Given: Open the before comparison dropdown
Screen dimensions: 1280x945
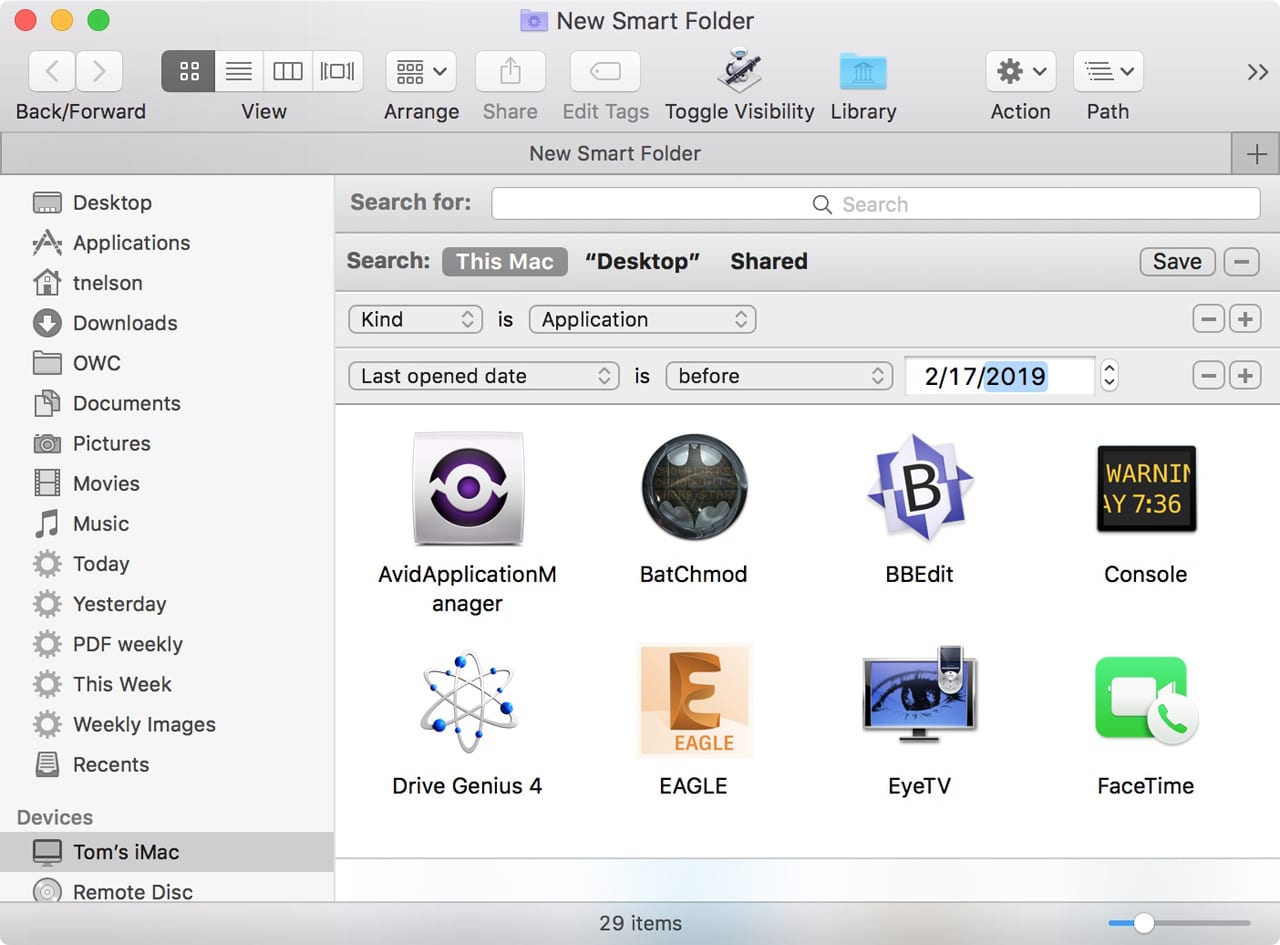Looking at the screenshot, I should (779, 376).
